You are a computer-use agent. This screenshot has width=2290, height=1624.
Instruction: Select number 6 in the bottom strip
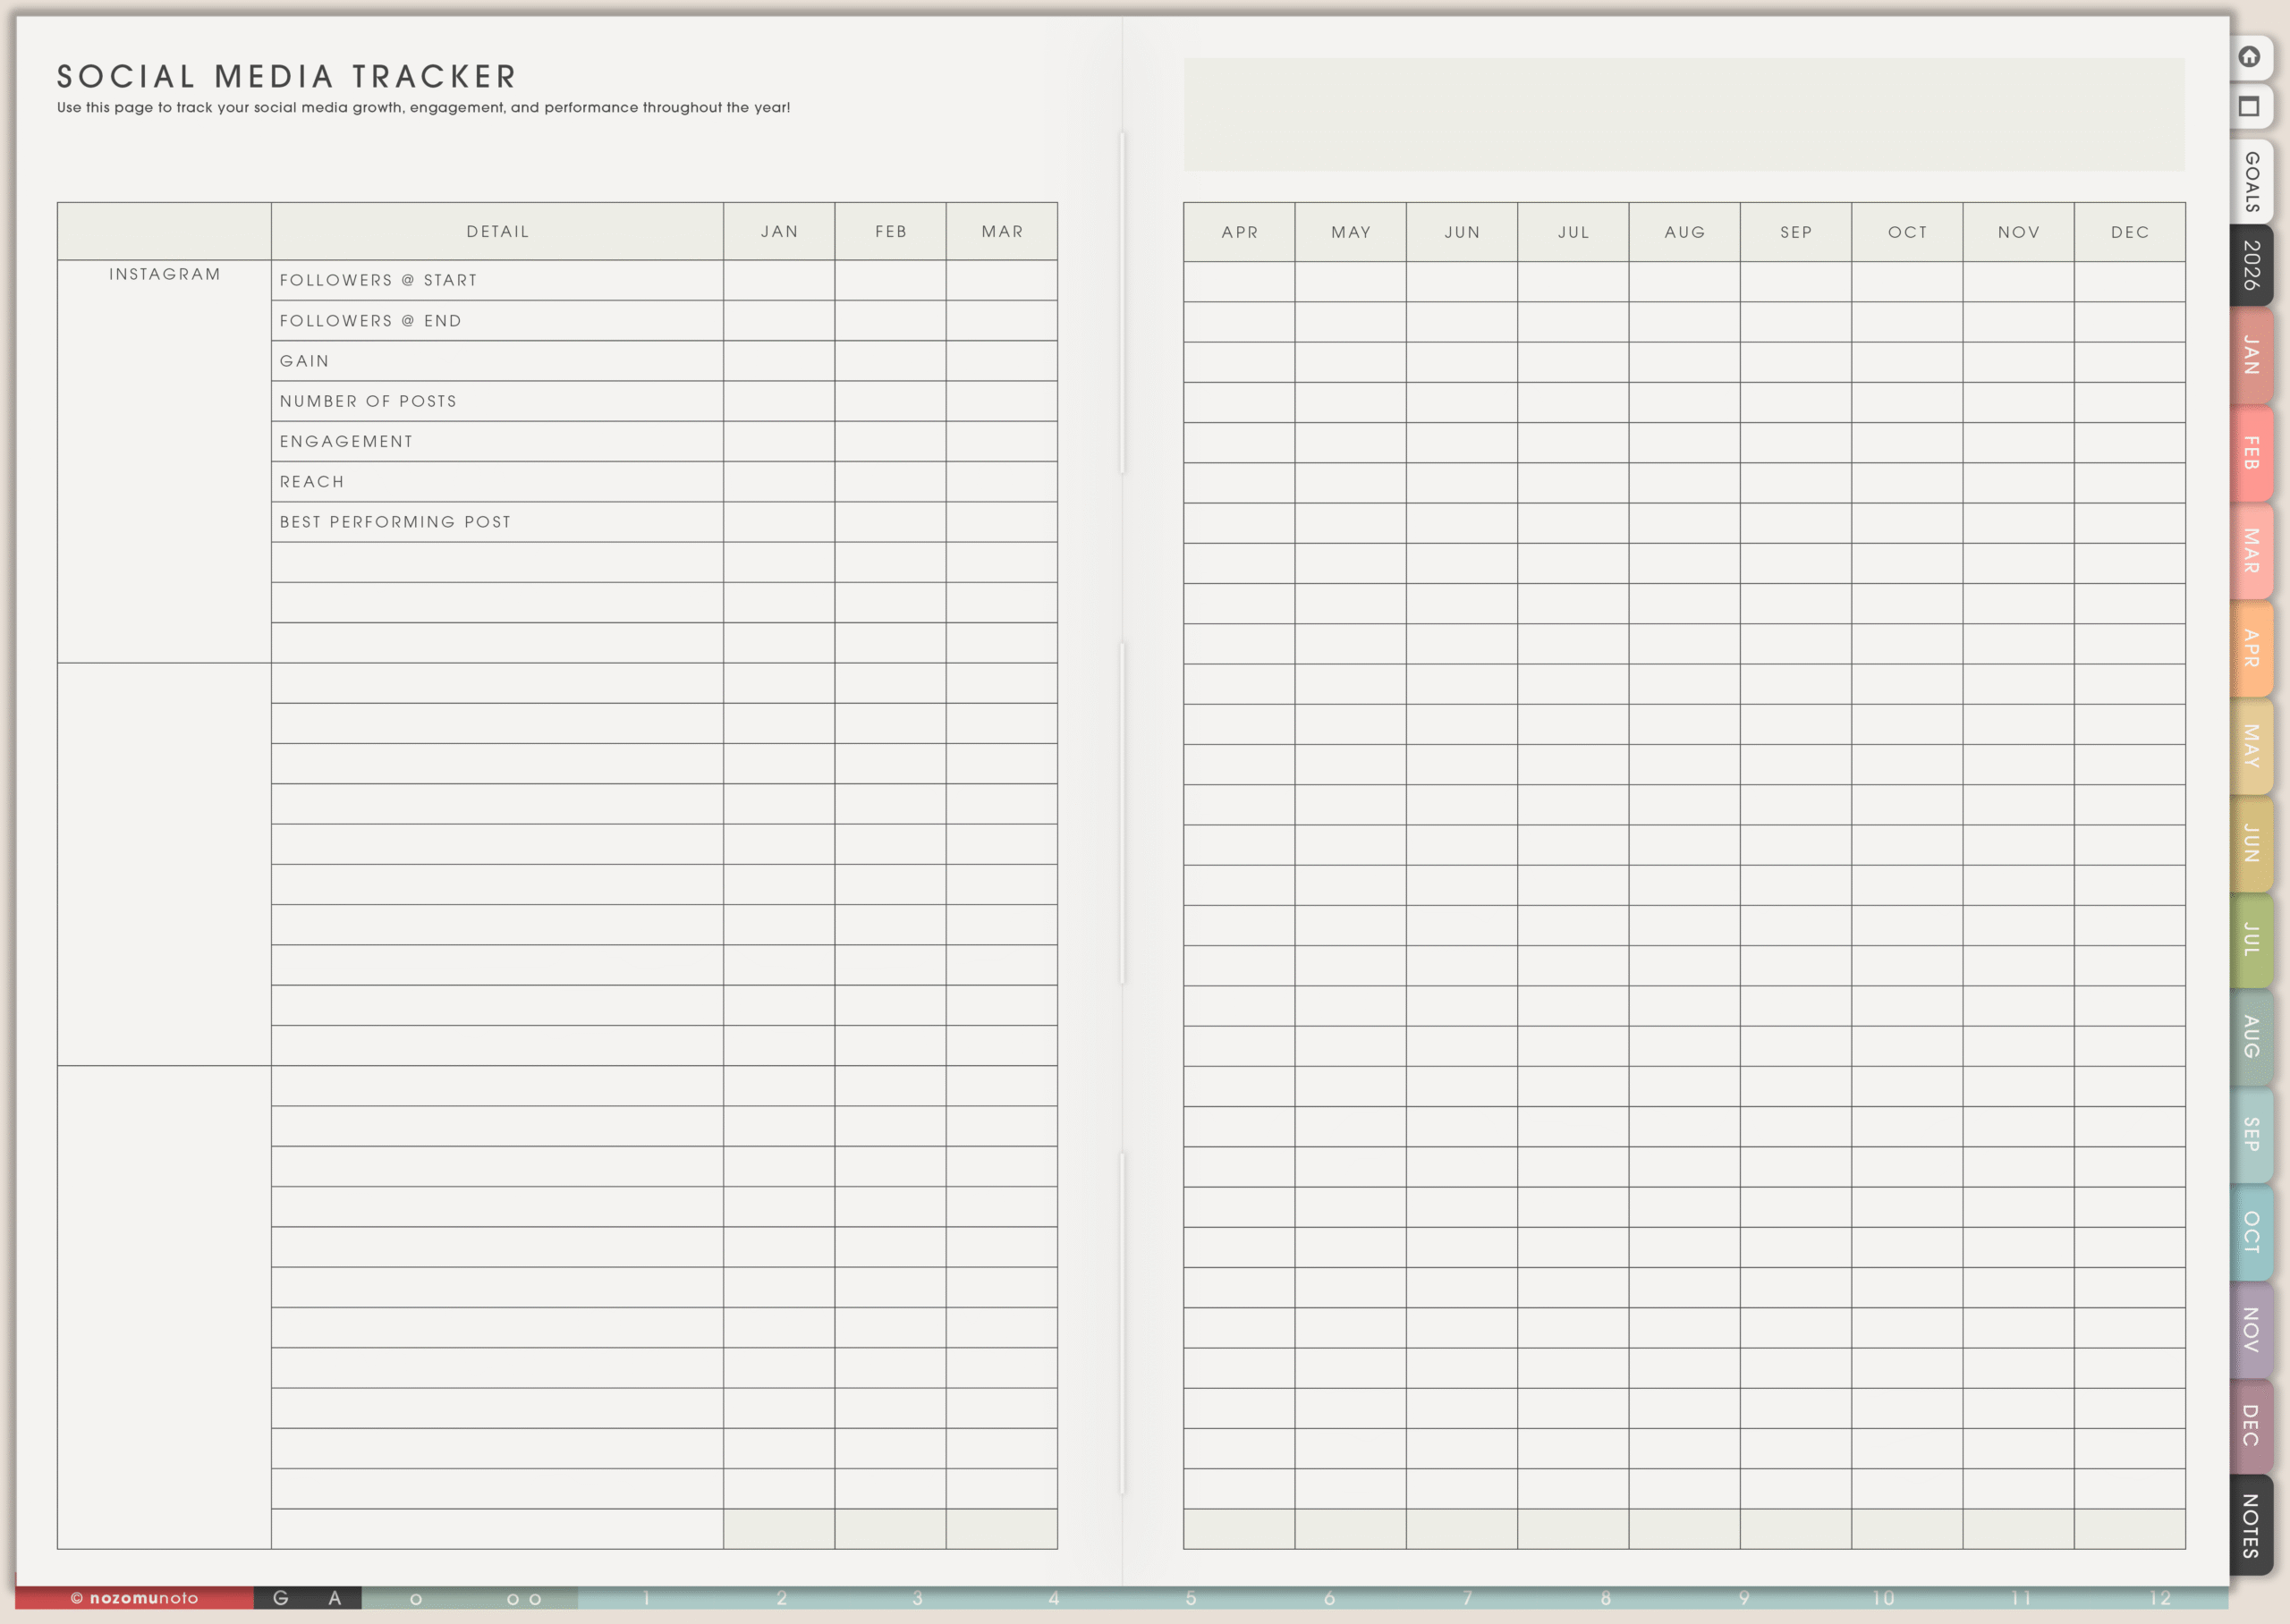[x=1329, y=1598]
